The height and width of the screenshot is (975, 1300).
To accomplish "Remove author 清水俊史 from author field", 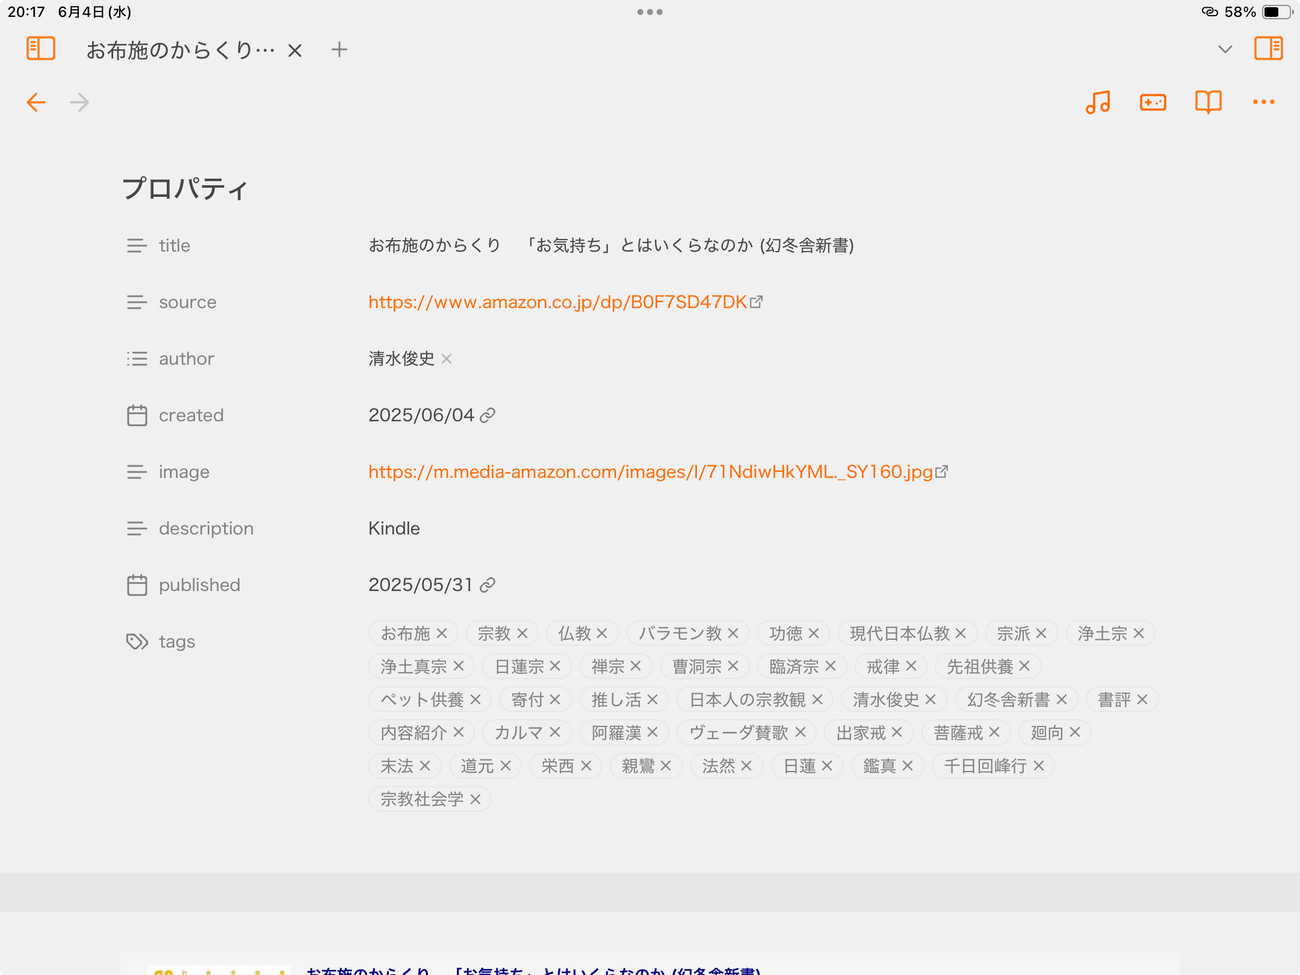I will [x=447, y=359].
